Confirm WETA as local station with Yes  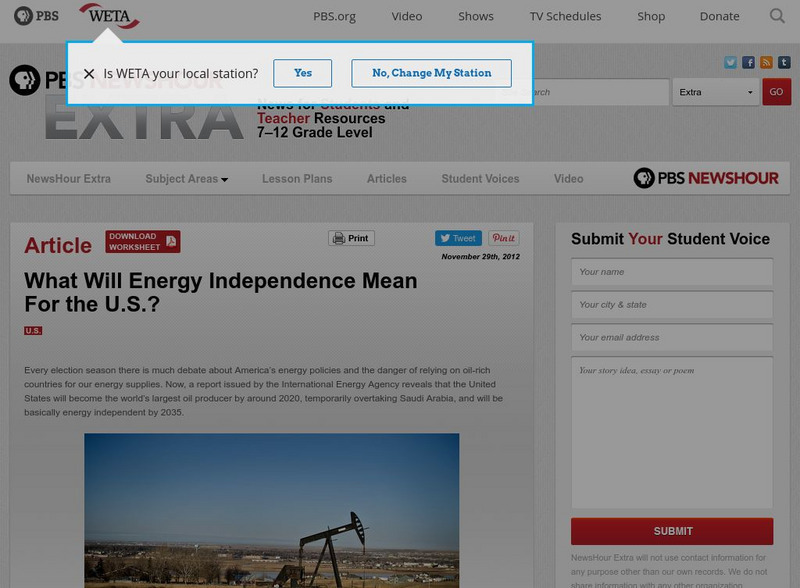point(303,73)
